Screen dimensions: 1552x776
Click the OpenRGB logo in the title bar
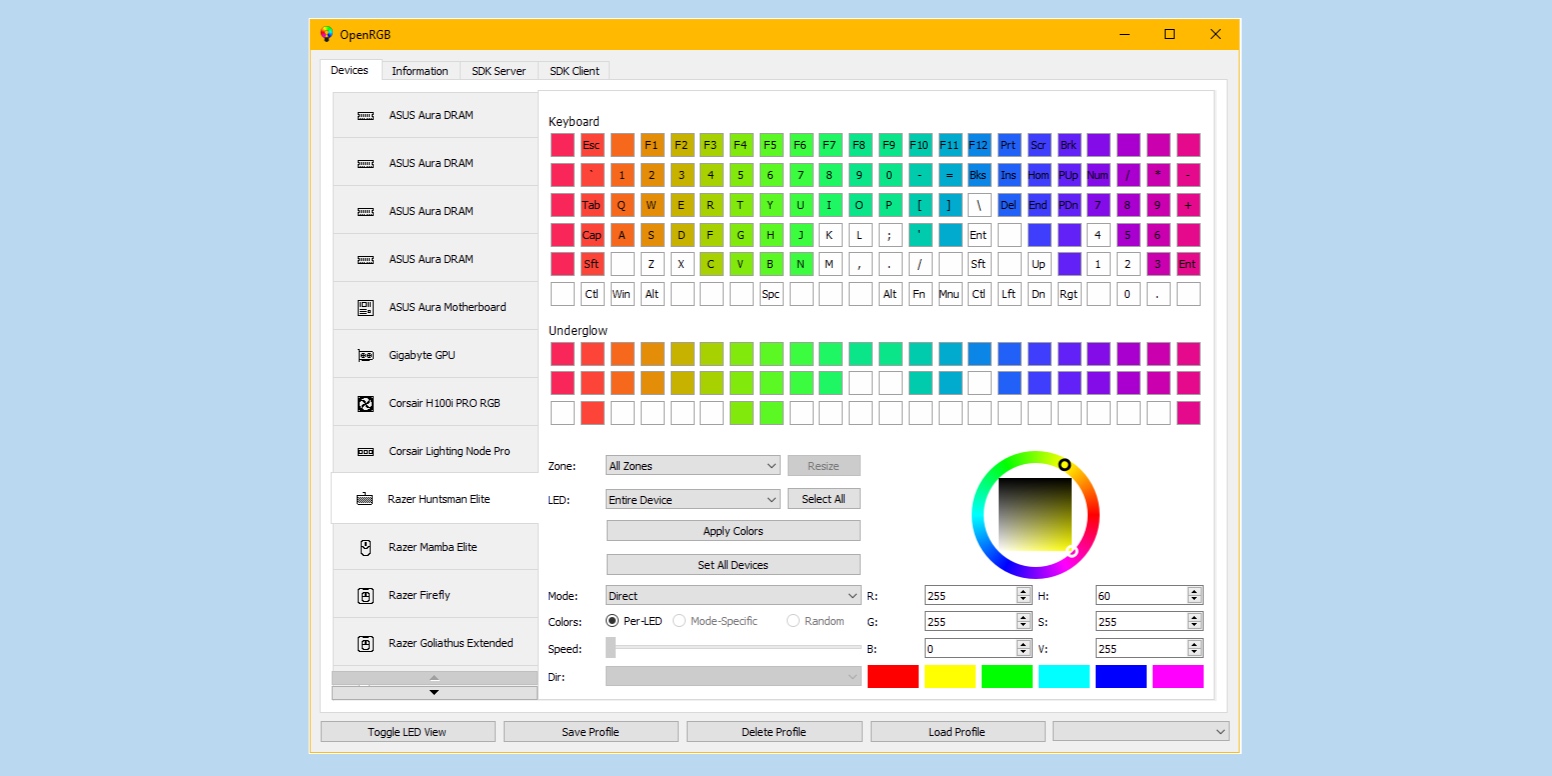pyautogui.click(x=326, y=34)
